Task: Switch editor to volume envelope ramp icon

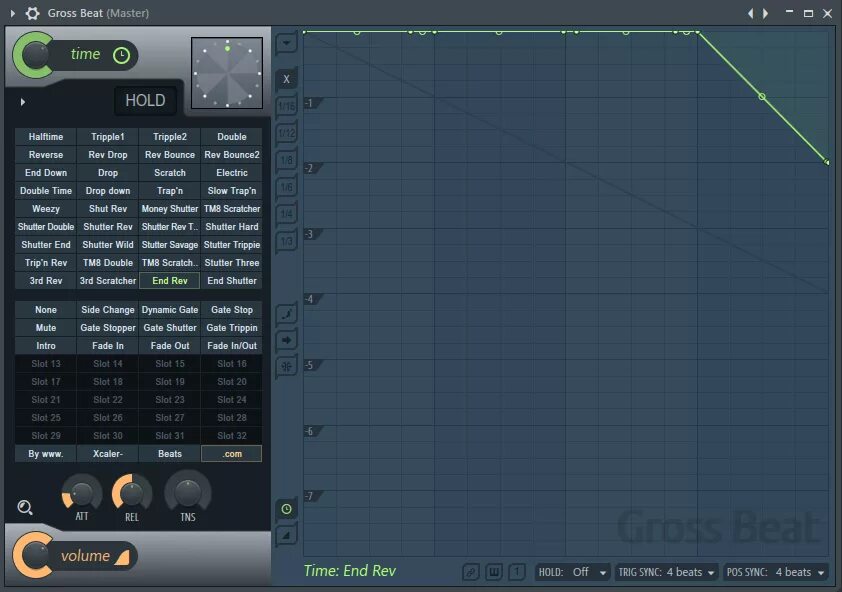Action: point(286,535)
